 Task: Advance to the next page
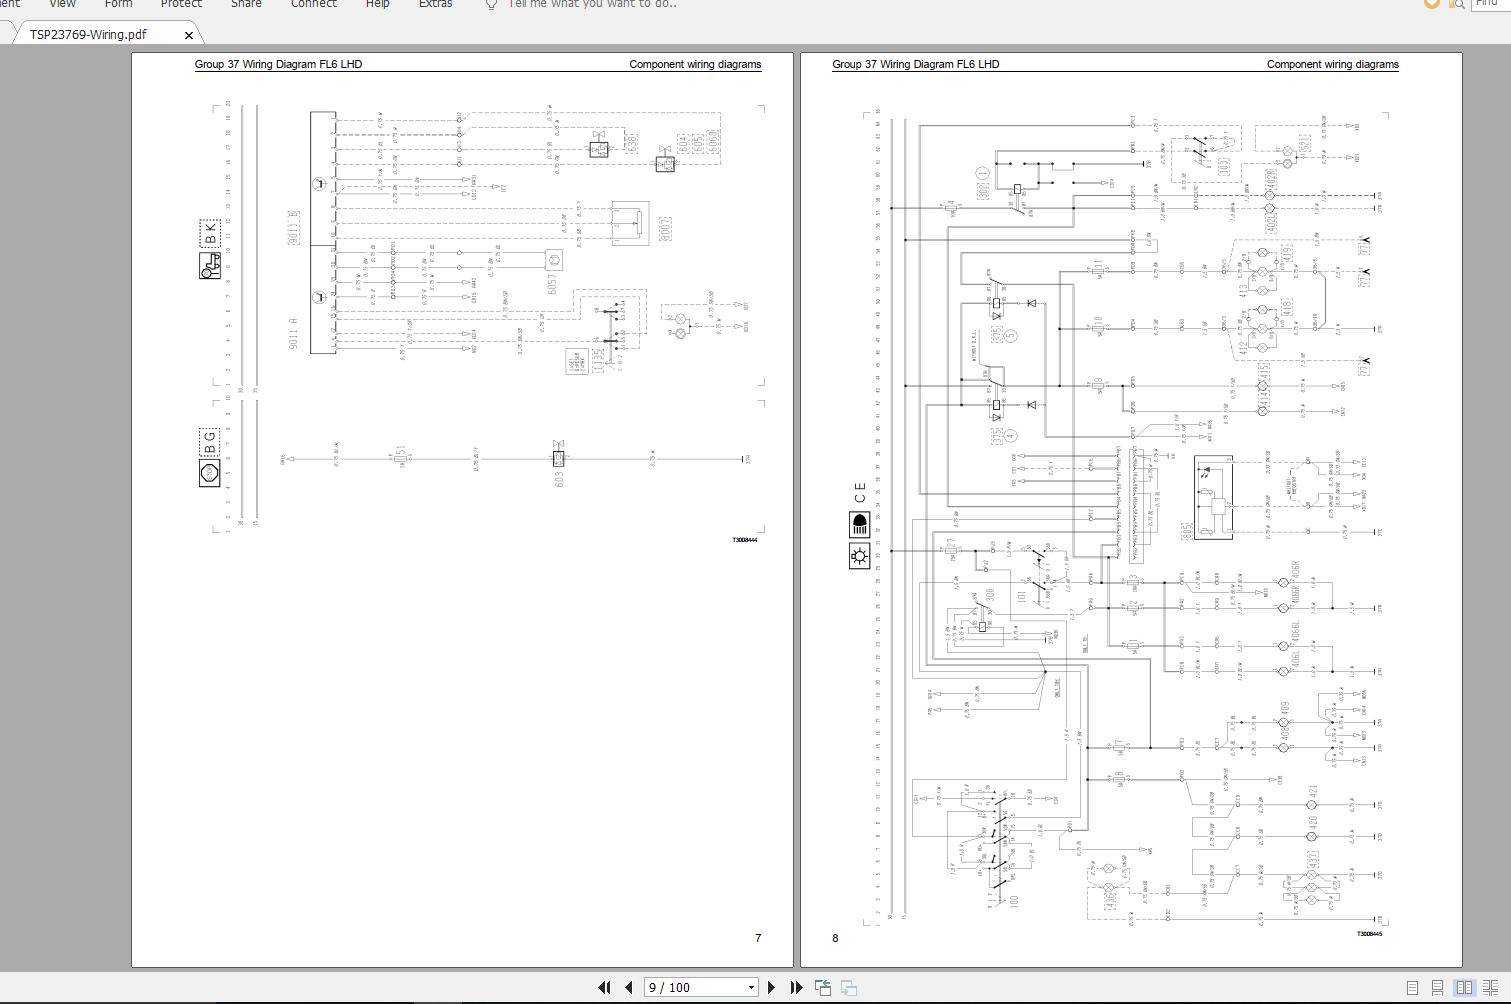tap(771, 987)
